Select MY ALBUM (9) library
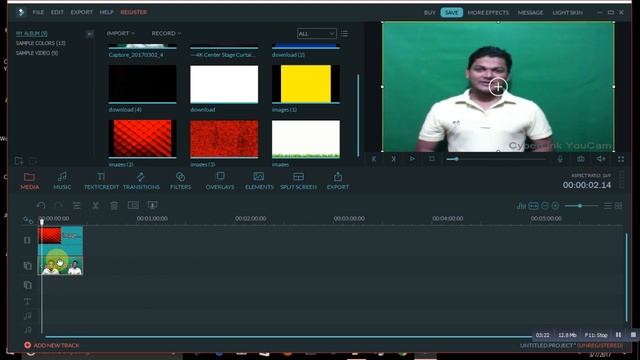640x360 pixels. pos(32,33)
